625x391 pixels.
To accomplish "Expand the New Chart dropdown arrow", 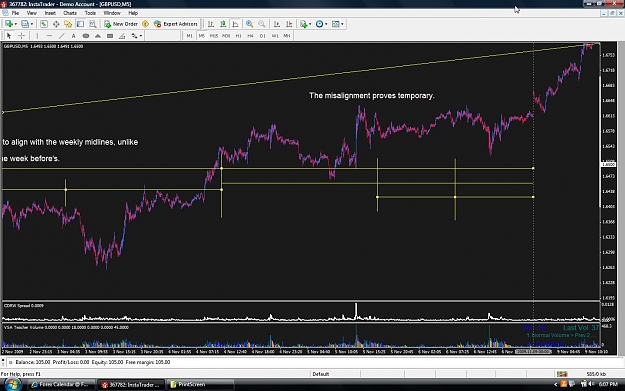I will coord(15,24).
